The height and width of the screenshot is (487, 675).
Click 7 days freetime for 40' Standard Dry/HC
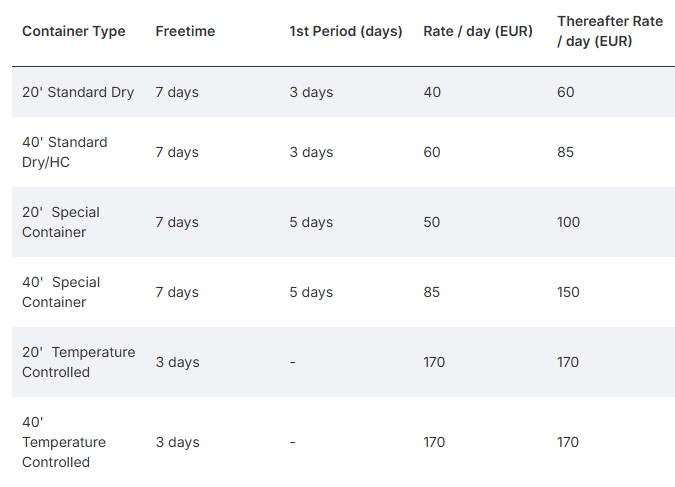click(x=177, y=152)
